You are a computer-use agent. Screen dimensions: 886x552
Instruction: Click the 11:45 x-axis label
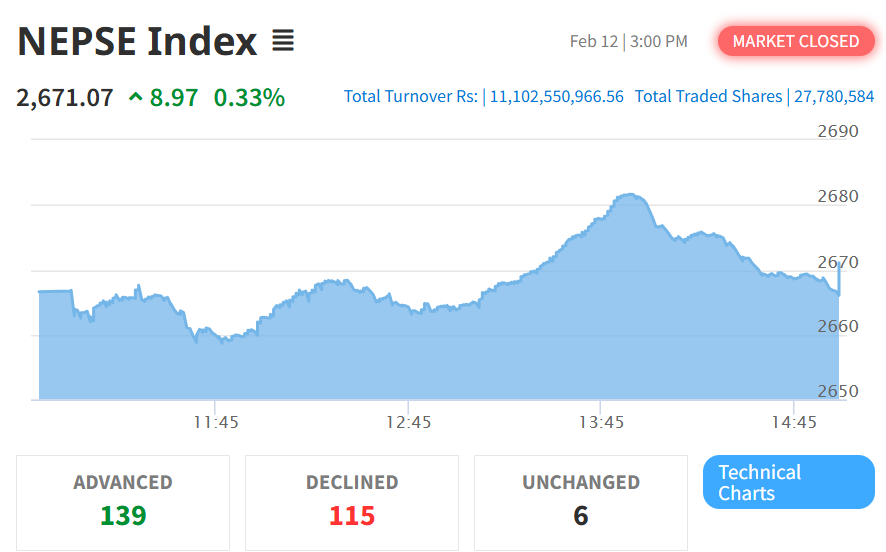pos(216,423)
